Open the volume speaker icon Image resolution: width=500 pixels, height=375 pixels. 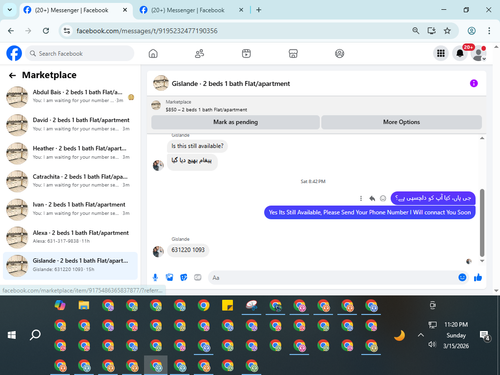click(x=432, y=344)
